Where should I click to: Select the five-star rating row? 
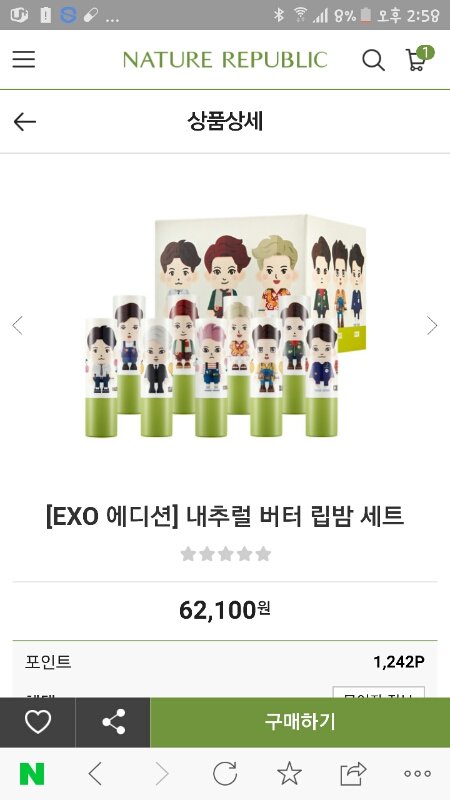[x=226, y=554]
